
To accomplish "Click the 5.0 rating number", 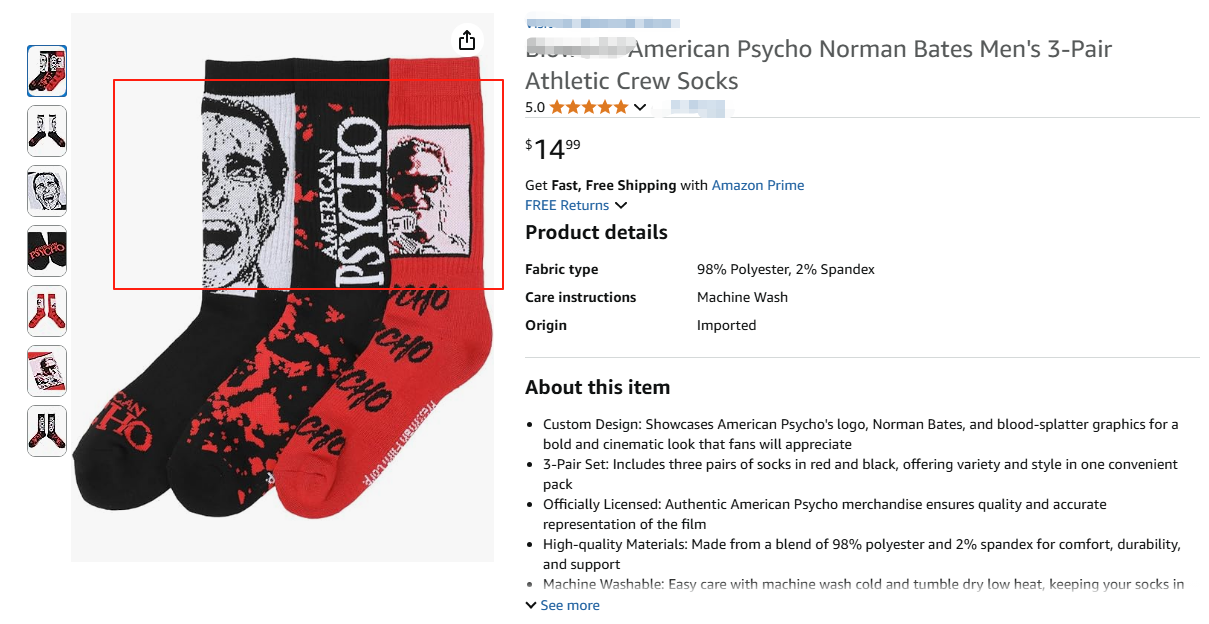I will [x=535, y=107].
